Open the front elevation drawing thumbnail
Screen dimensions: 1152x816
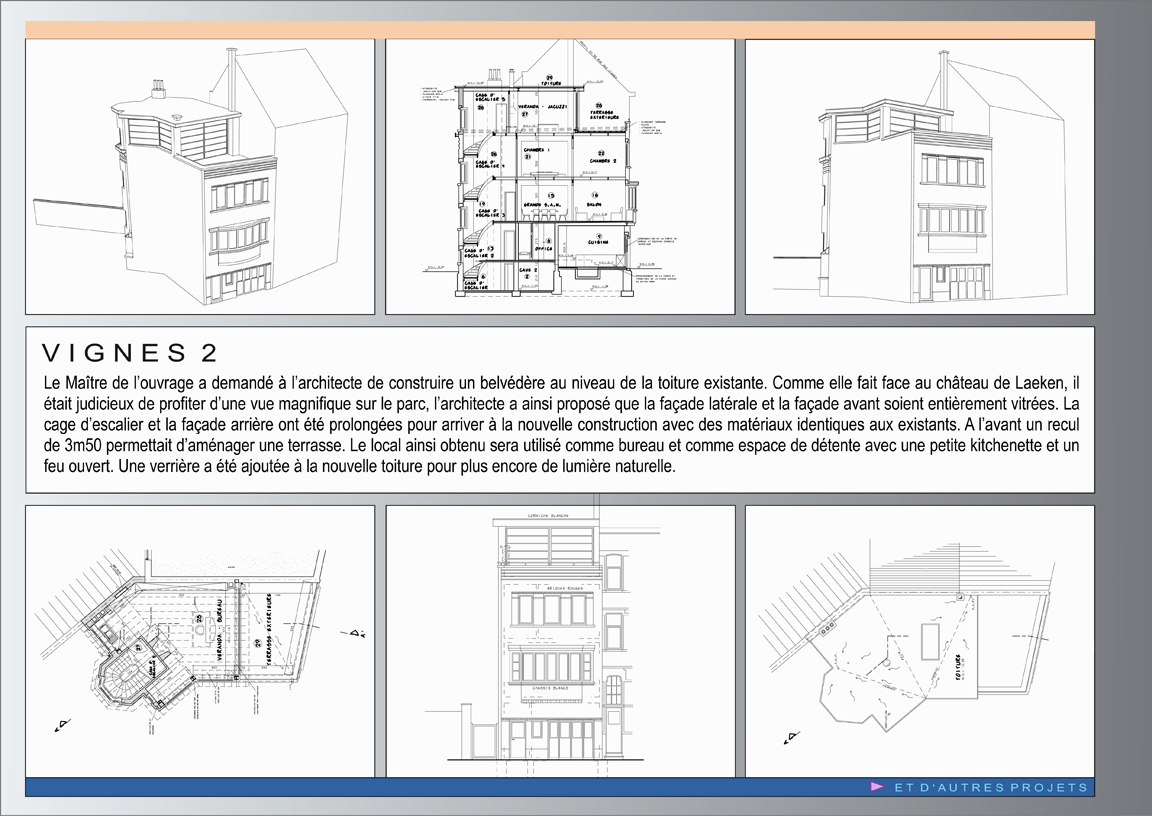pyautogui.click(x=560, y=641)
